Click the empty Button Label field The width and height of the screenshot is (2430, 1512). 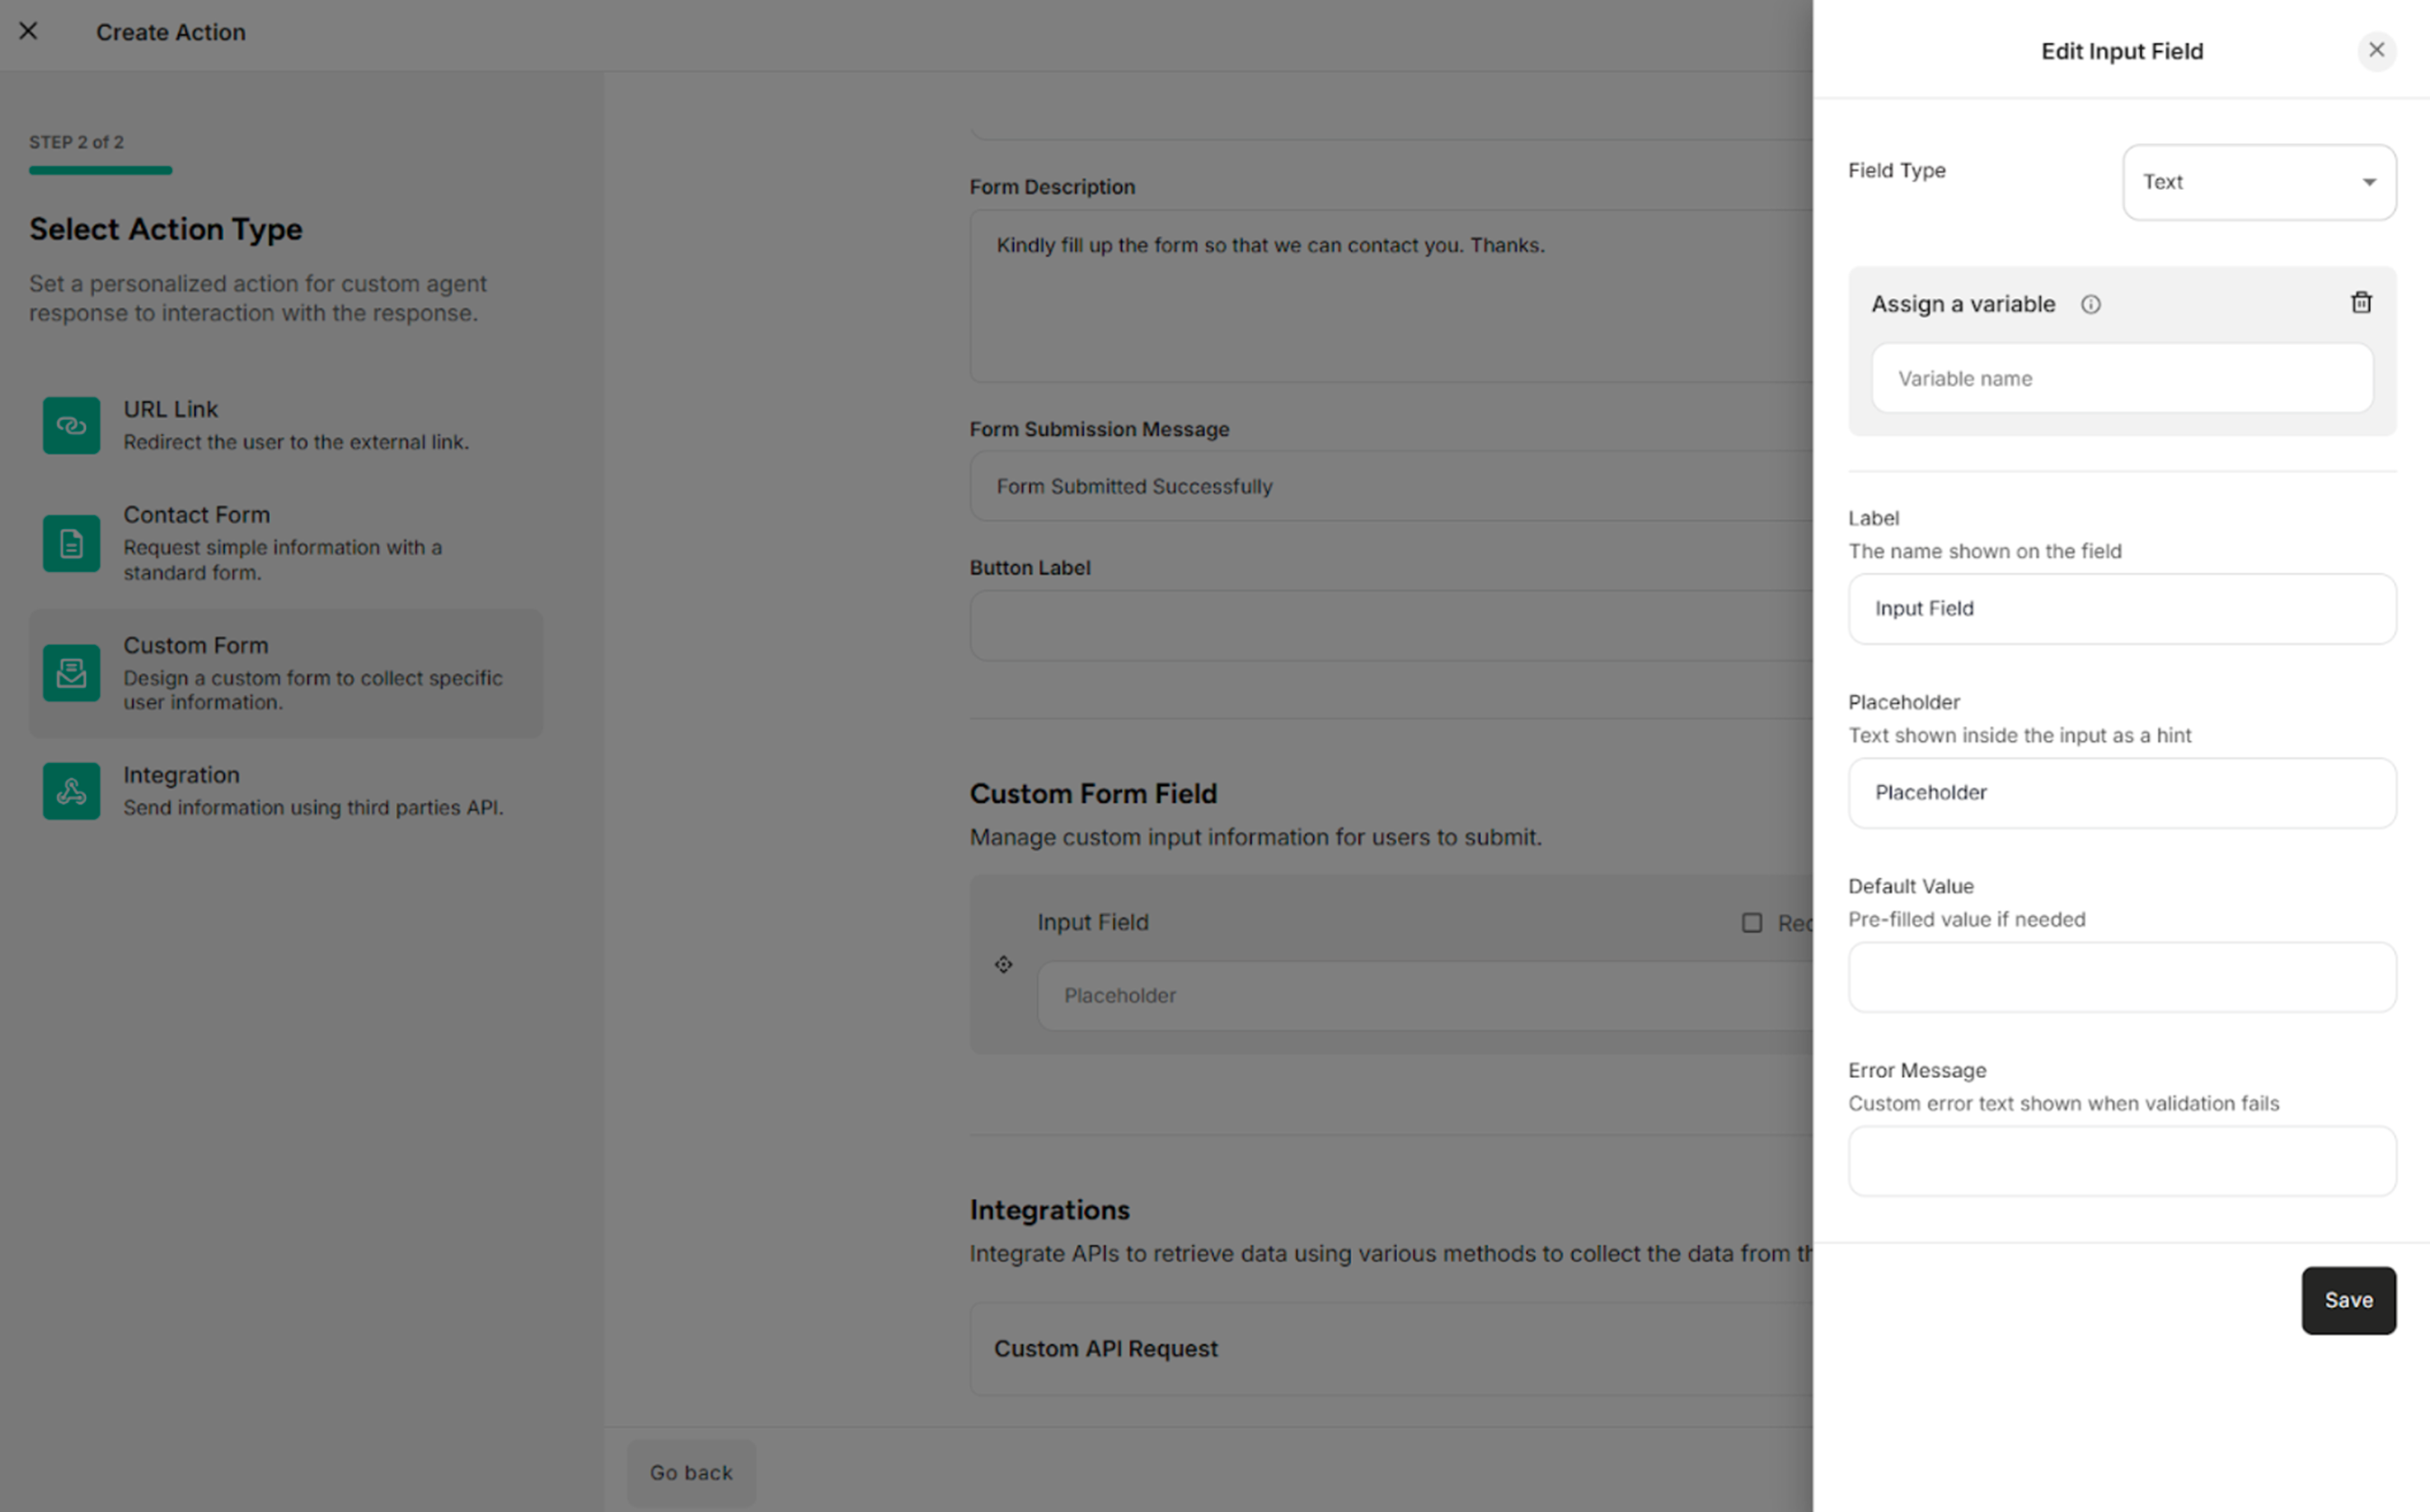click(x=1390, y=625)
